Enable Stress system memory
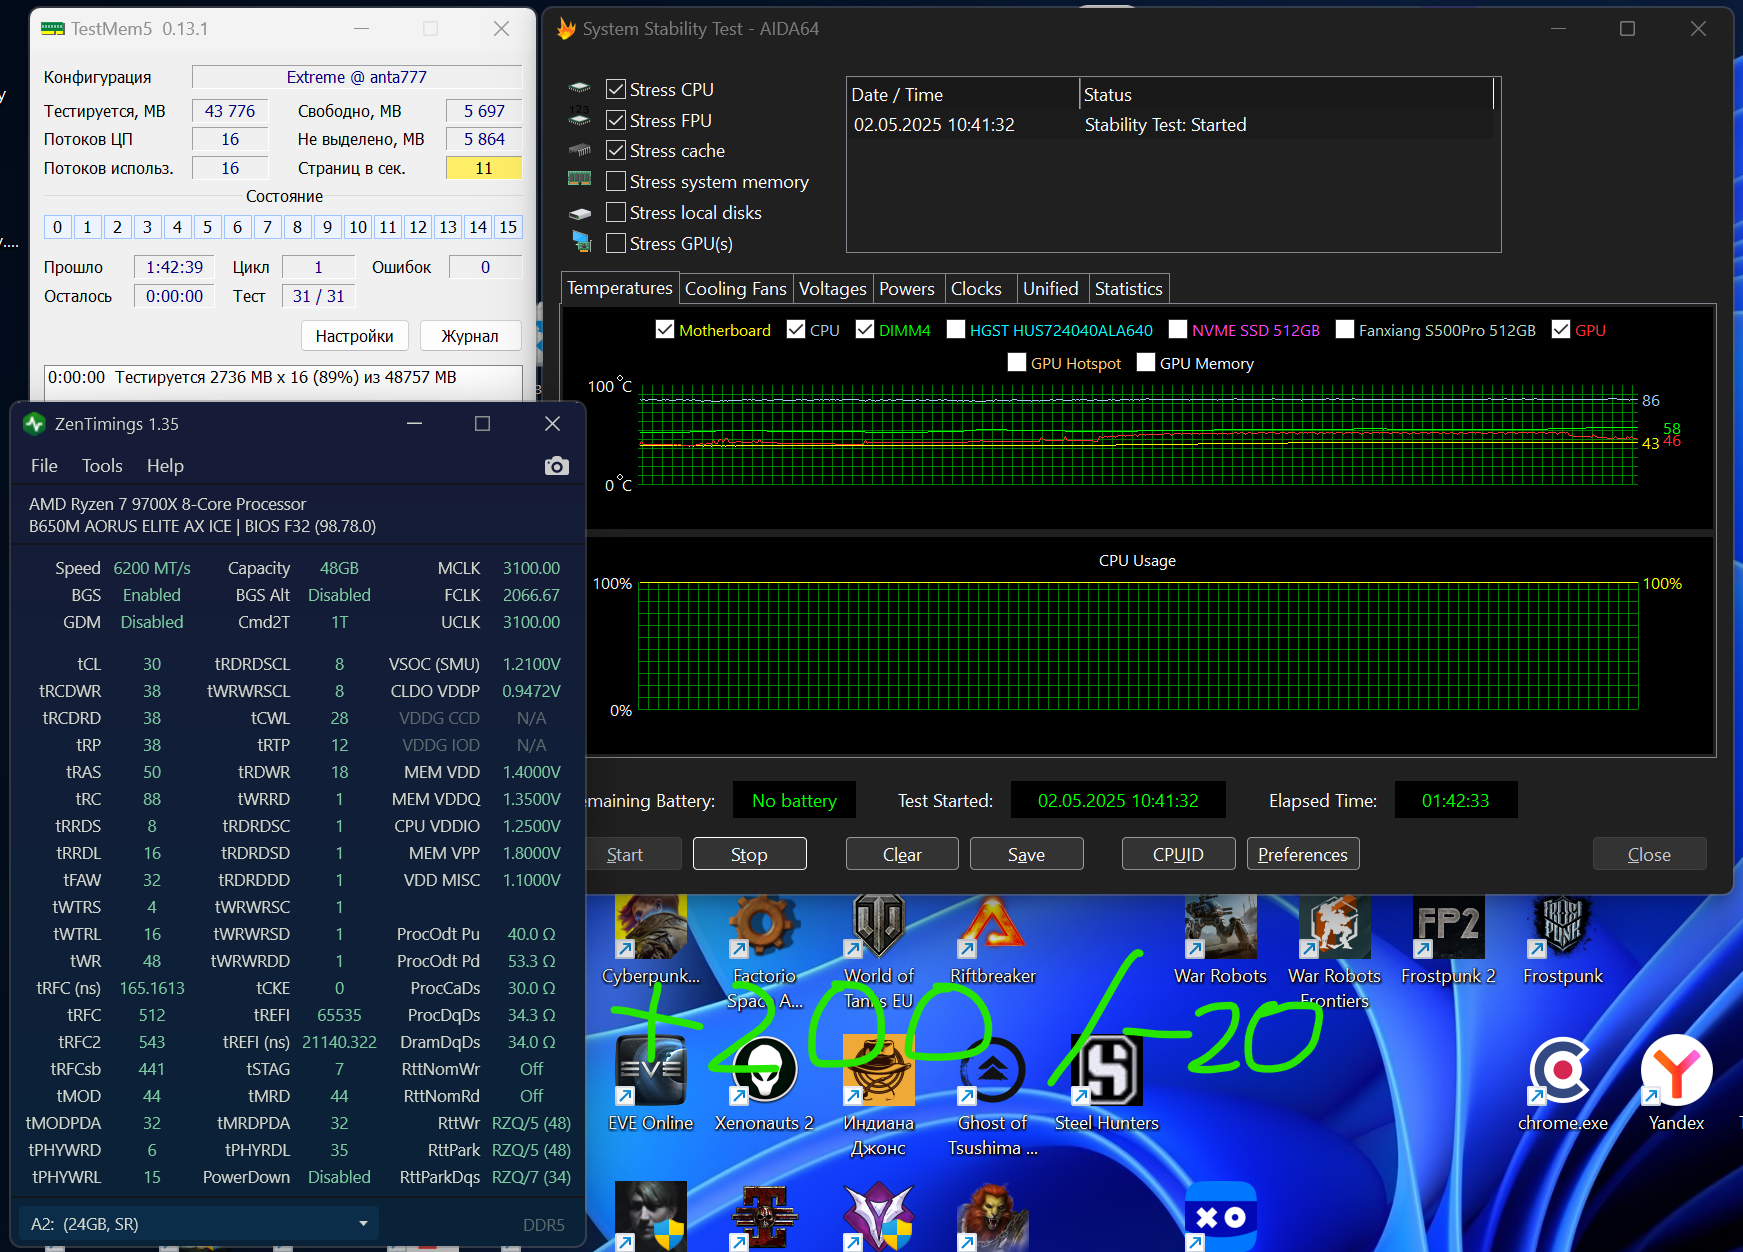Screen dimensions: 1743x1252 coord(616,182)
